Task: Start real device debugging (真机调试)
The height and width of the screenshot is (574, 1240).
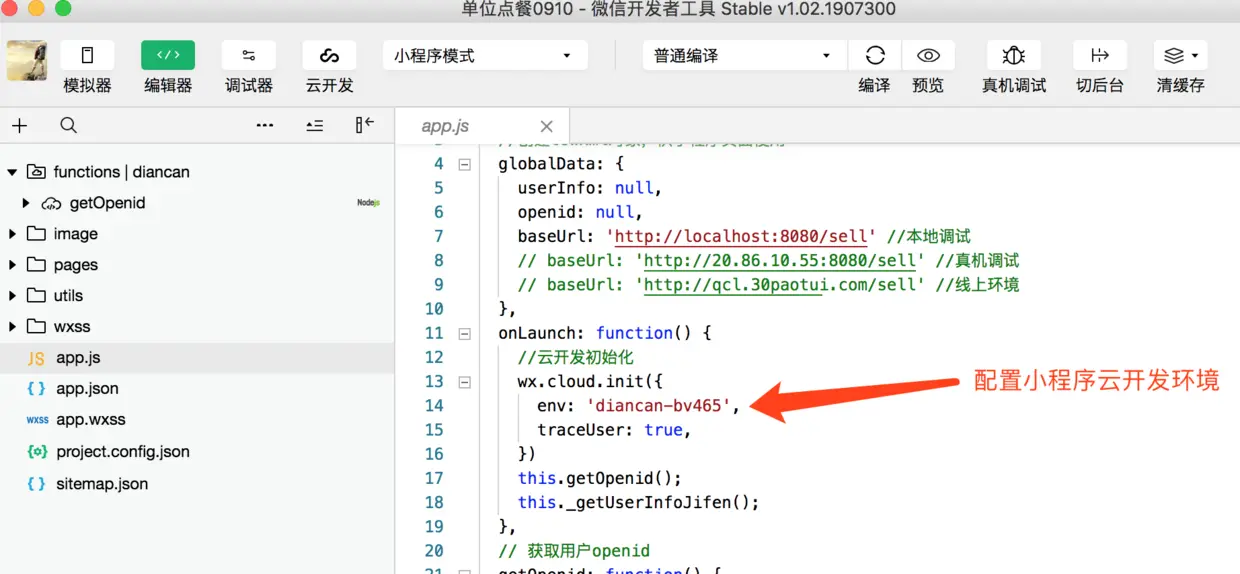Action: [1014, 56]
